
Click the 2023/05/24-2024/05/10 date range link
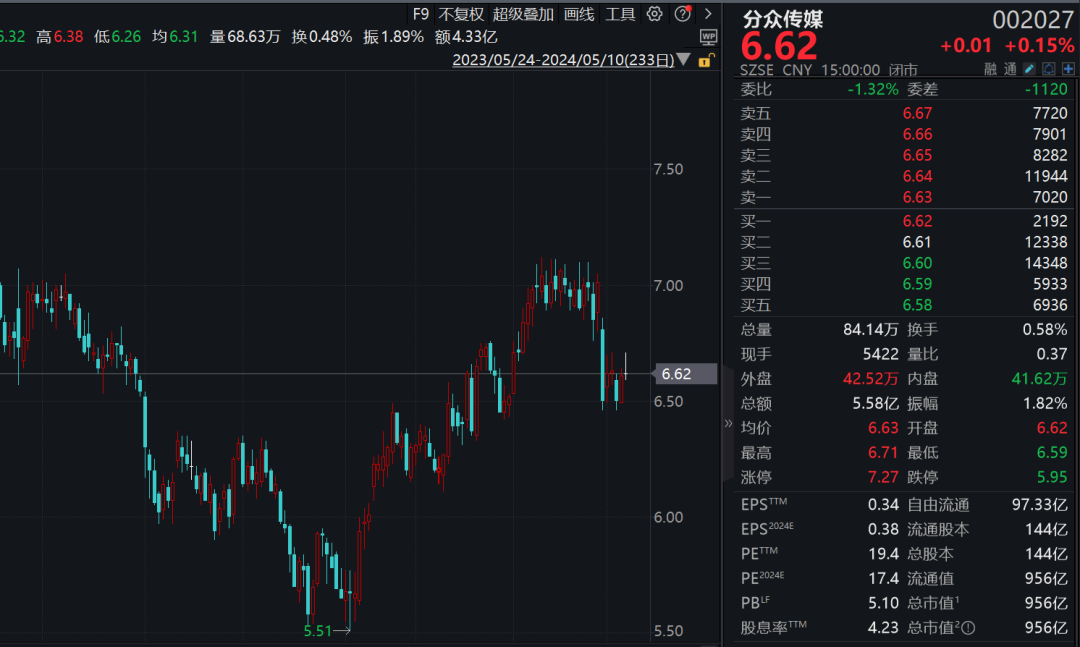[563, 60]
